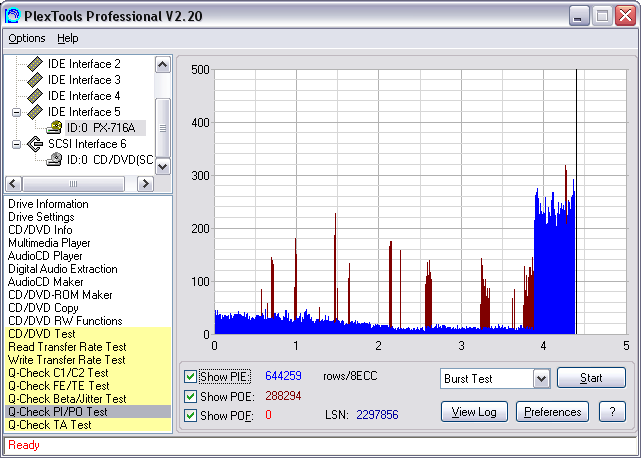Viewport: 641px width, 458px height.
Task: Collapse the IDE Interface 5 node
Action: 16,112
